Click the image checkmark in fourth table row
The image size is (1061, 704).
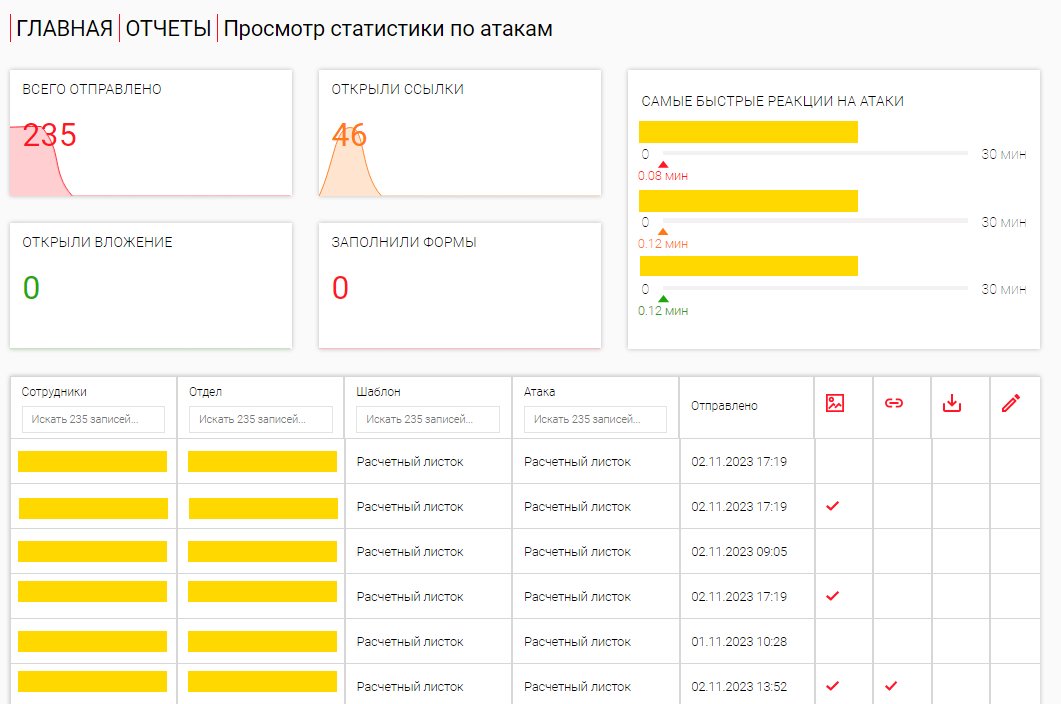tap(833, 596)
